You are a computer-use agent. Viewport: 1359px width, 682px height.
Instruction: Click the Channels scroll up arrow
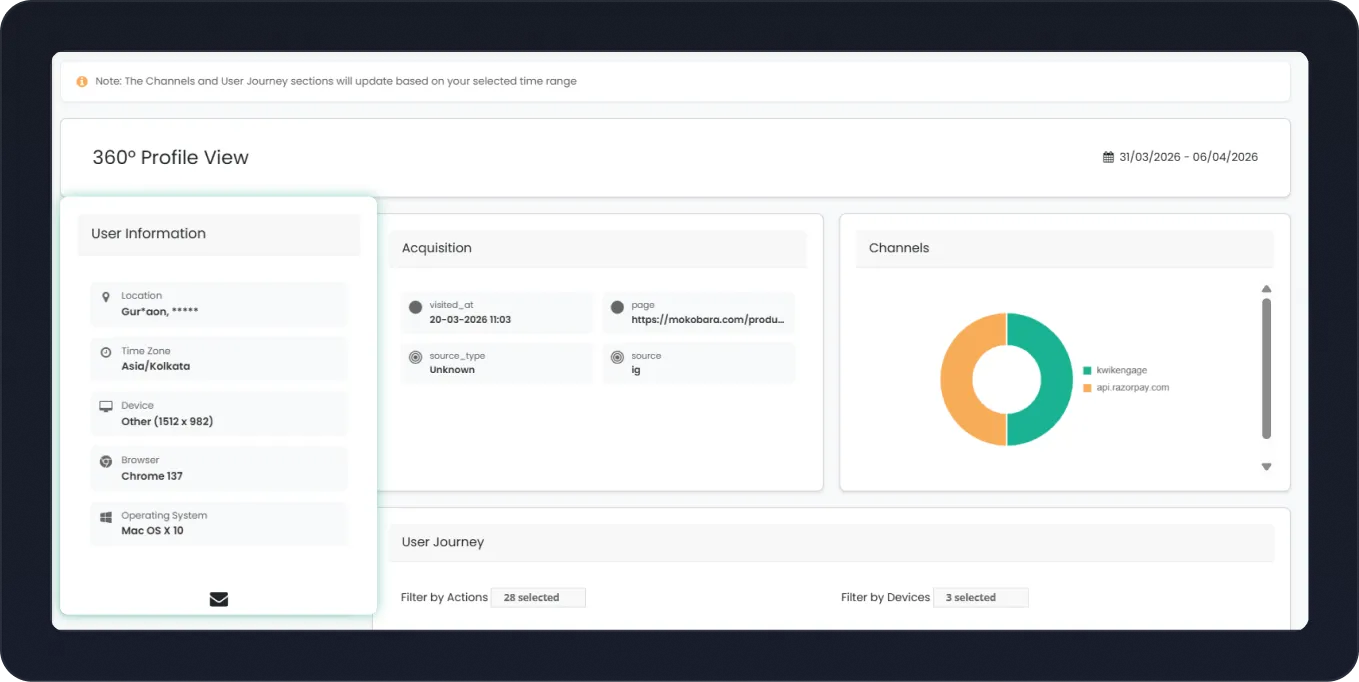pos(1267,289)
